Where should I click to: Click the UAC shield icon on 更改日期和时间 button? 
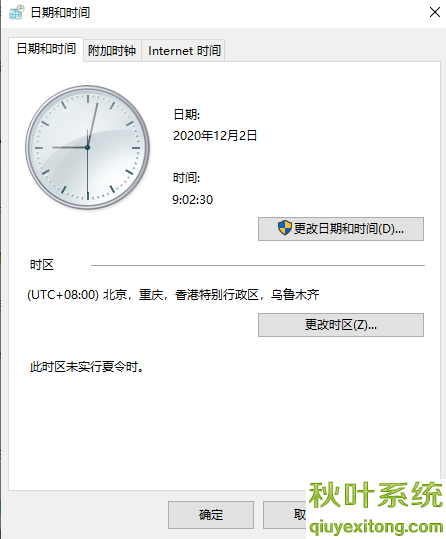click(x=284, y=228)
